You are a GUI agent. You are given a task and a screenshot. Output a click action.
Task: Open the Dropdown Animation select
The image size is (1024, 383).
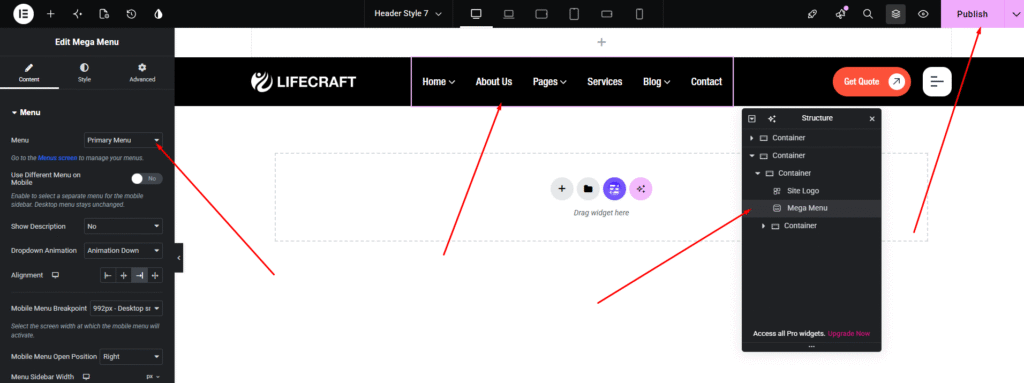pyautogui.click(x=123, y=250)
